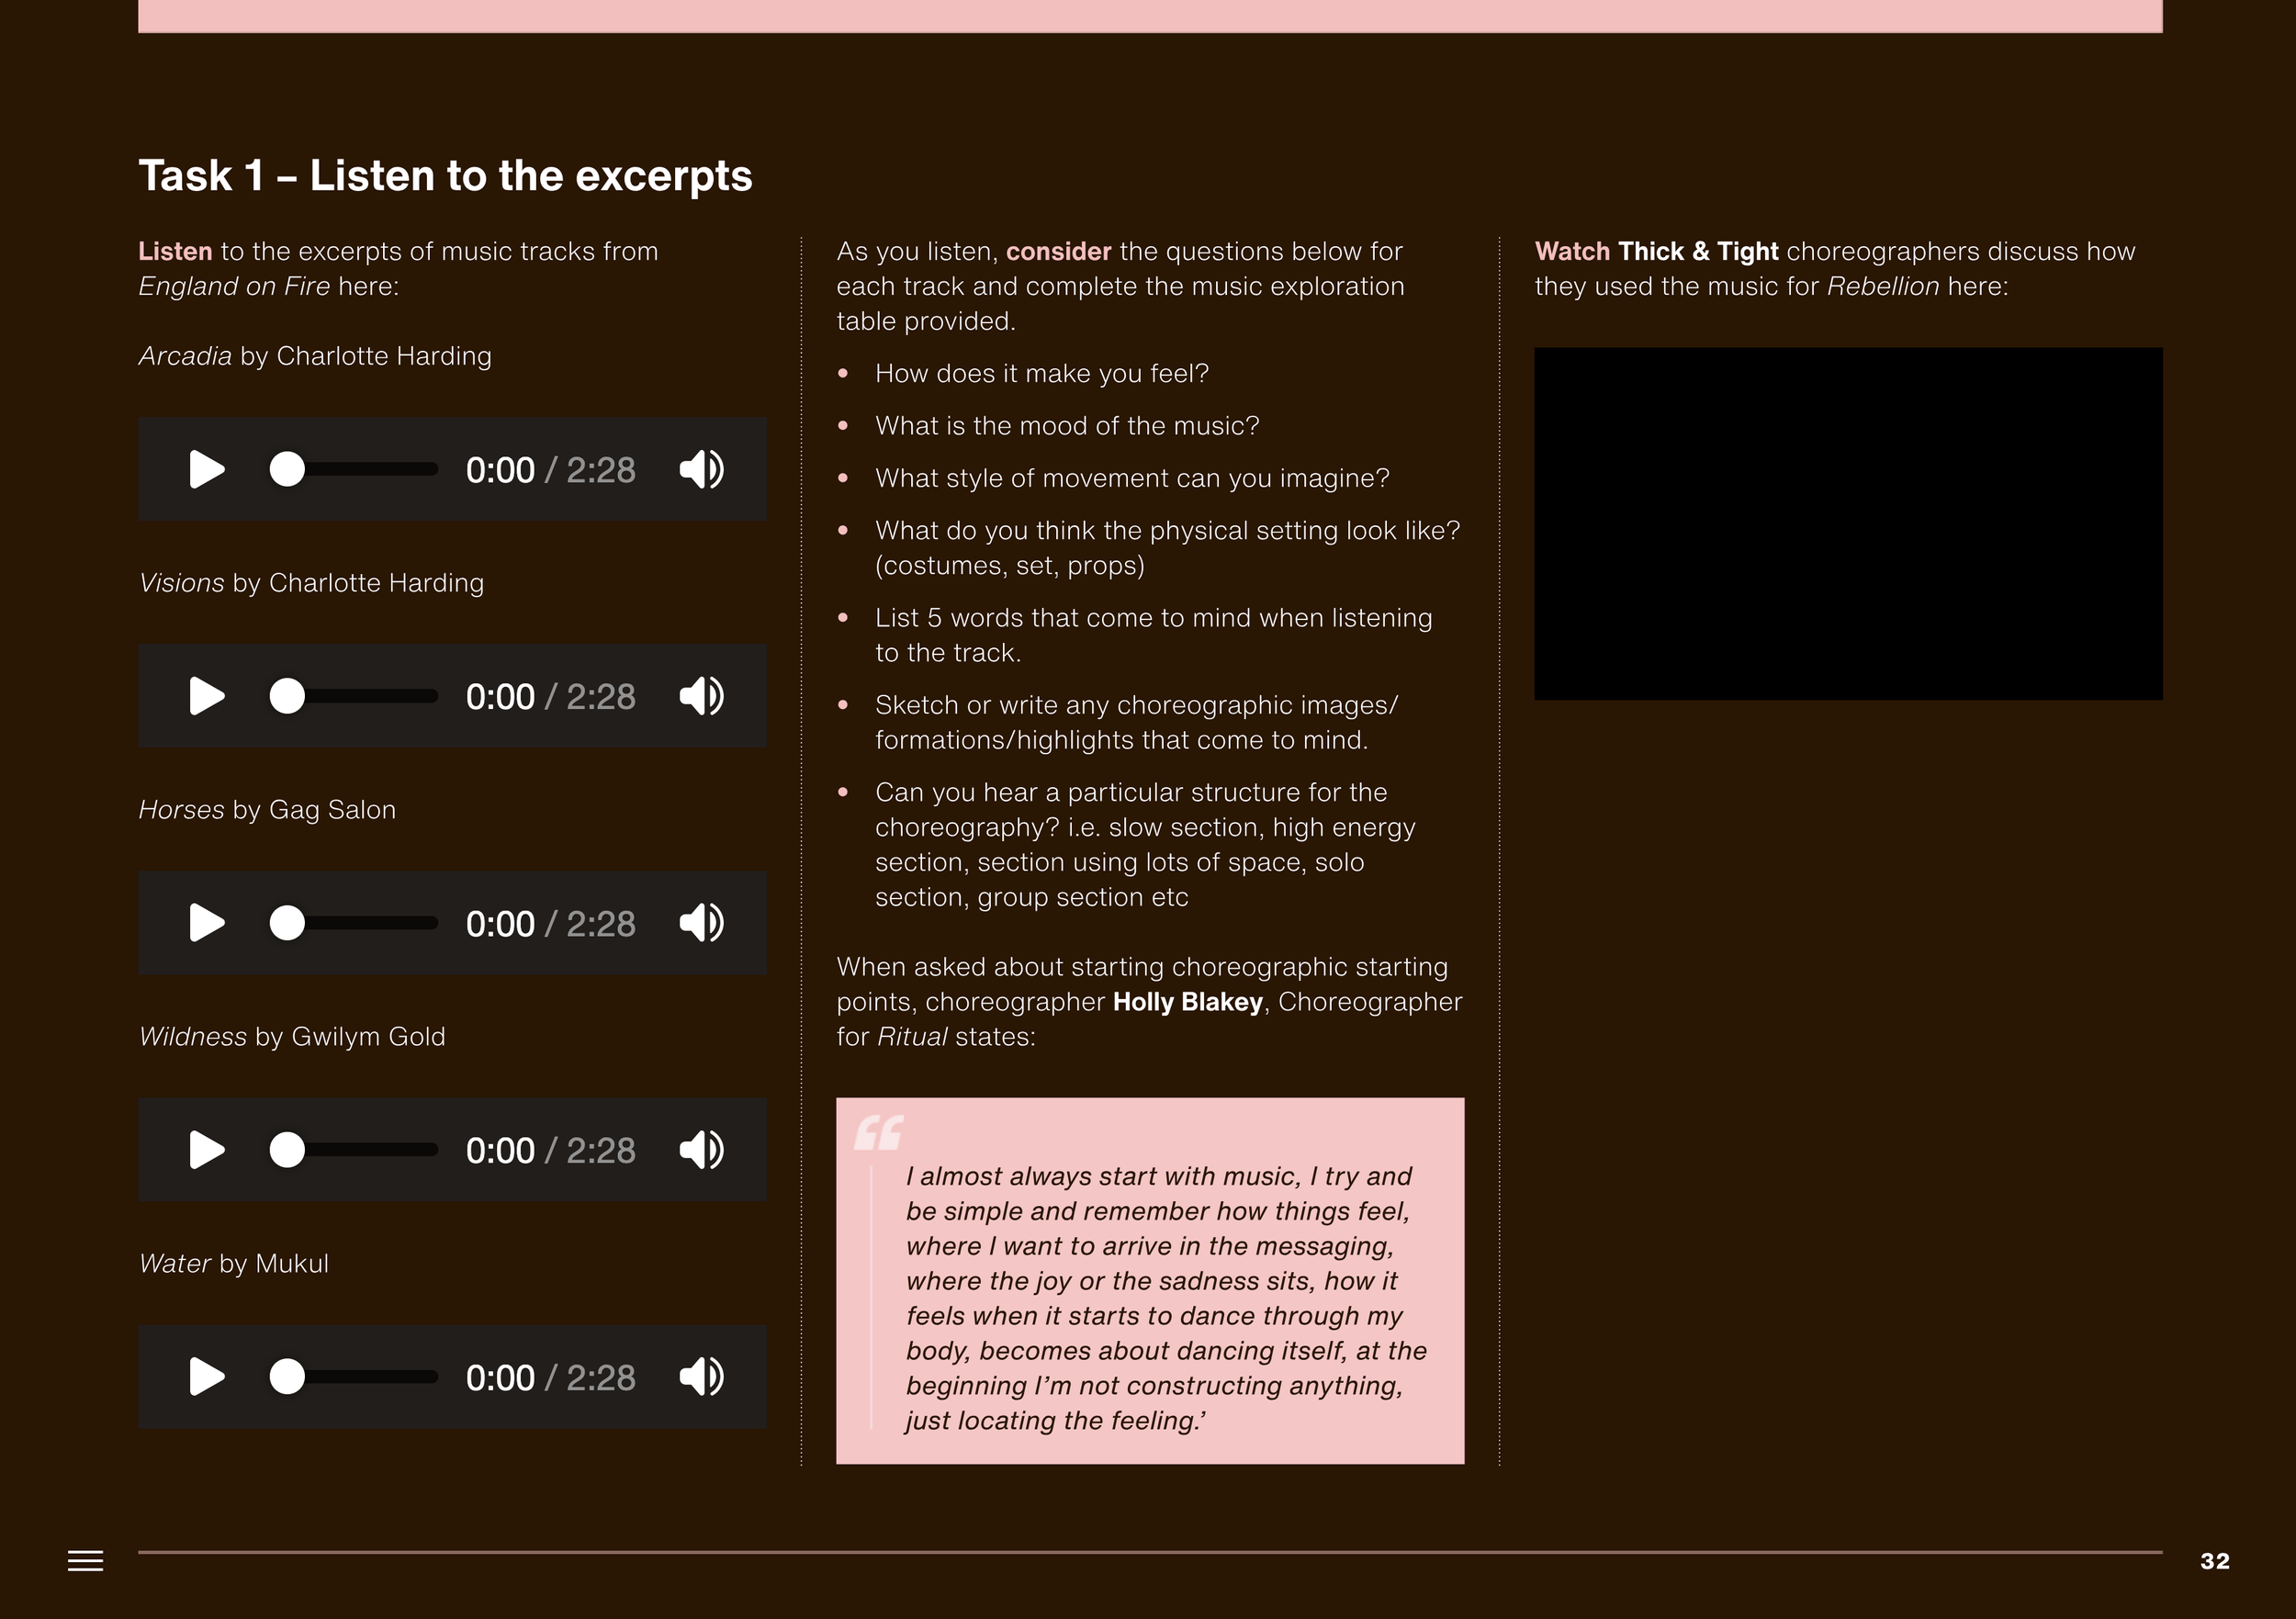Screen dimensions: 2296x1619
Task: Click the pink 'consider' keyword
Action: pyautogui.click(x=1059, y=251)
